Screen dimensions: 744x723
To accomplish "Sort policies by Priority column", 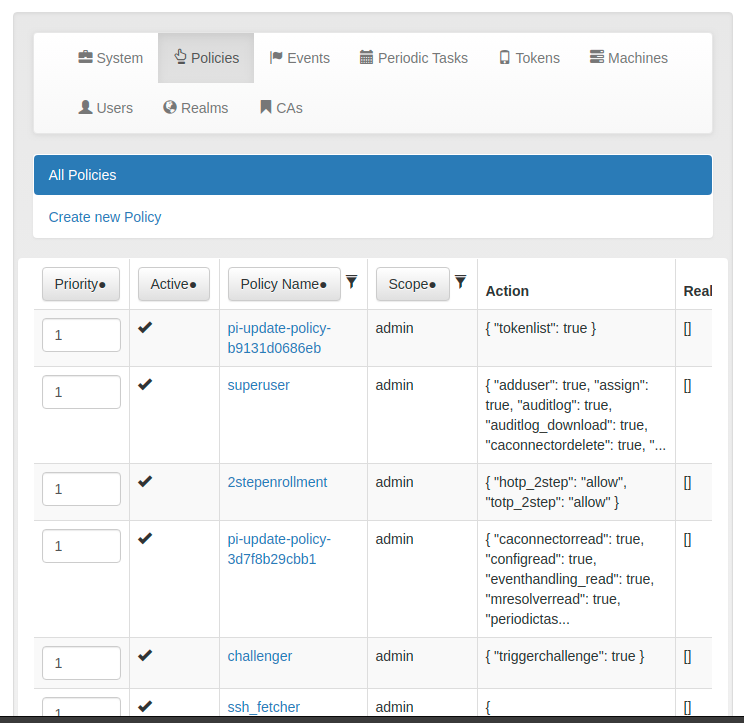I will pyautogui.click(x=80, y=284).
